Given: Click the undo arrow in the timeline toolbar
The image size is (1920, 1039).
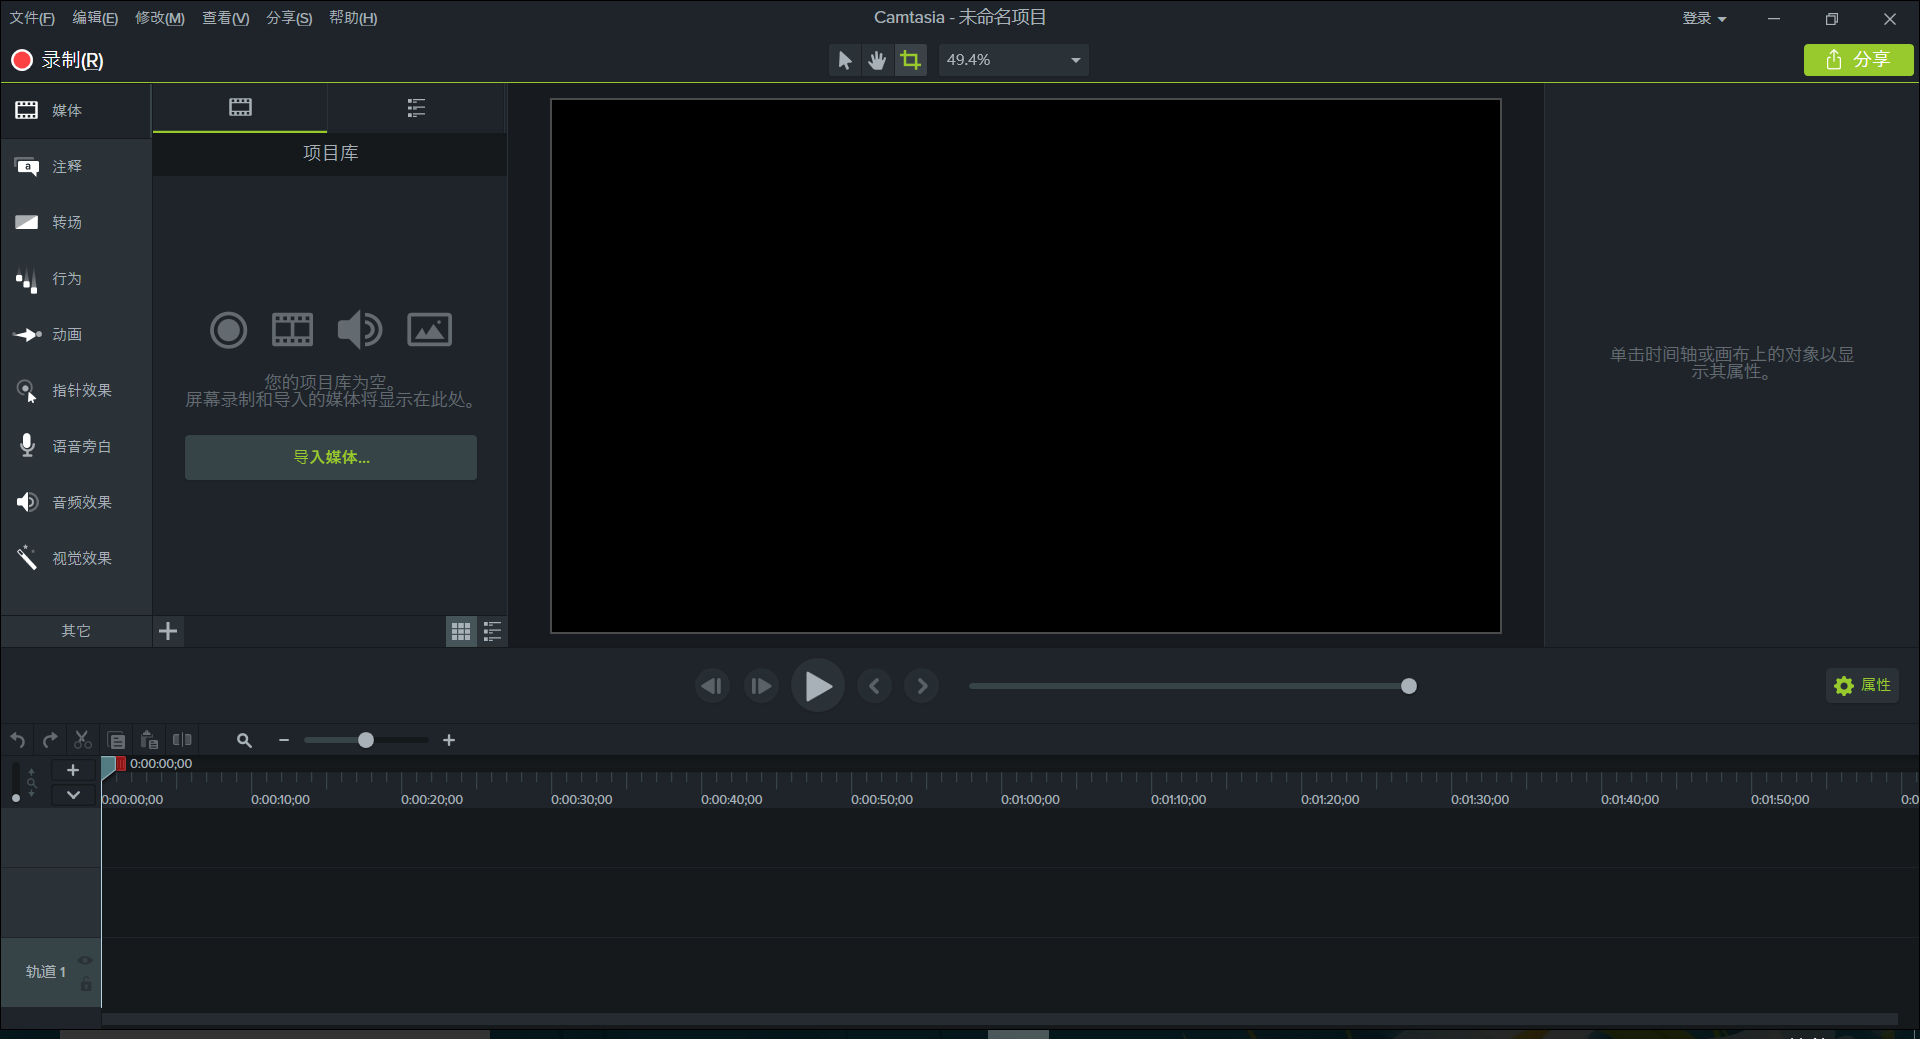Looking at the screenshot, I should [18, 740].
